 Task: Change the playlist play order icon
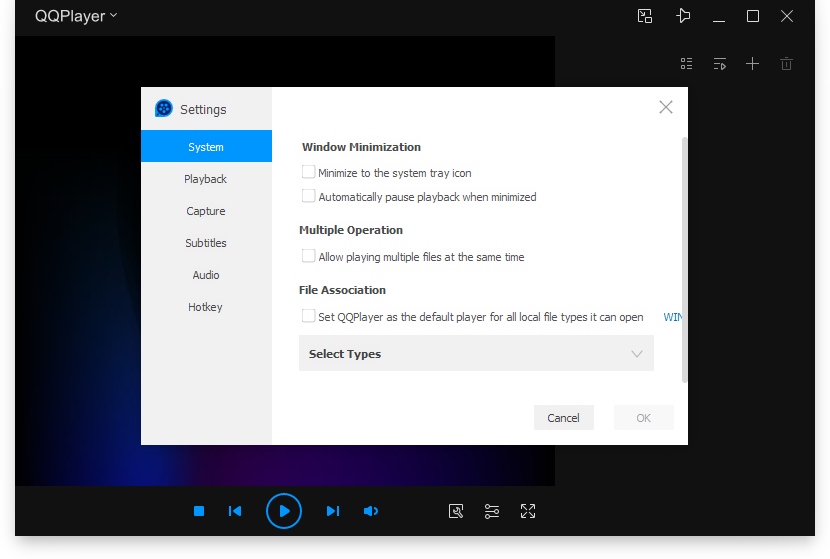pyautogui.click(x=720, y=64)
